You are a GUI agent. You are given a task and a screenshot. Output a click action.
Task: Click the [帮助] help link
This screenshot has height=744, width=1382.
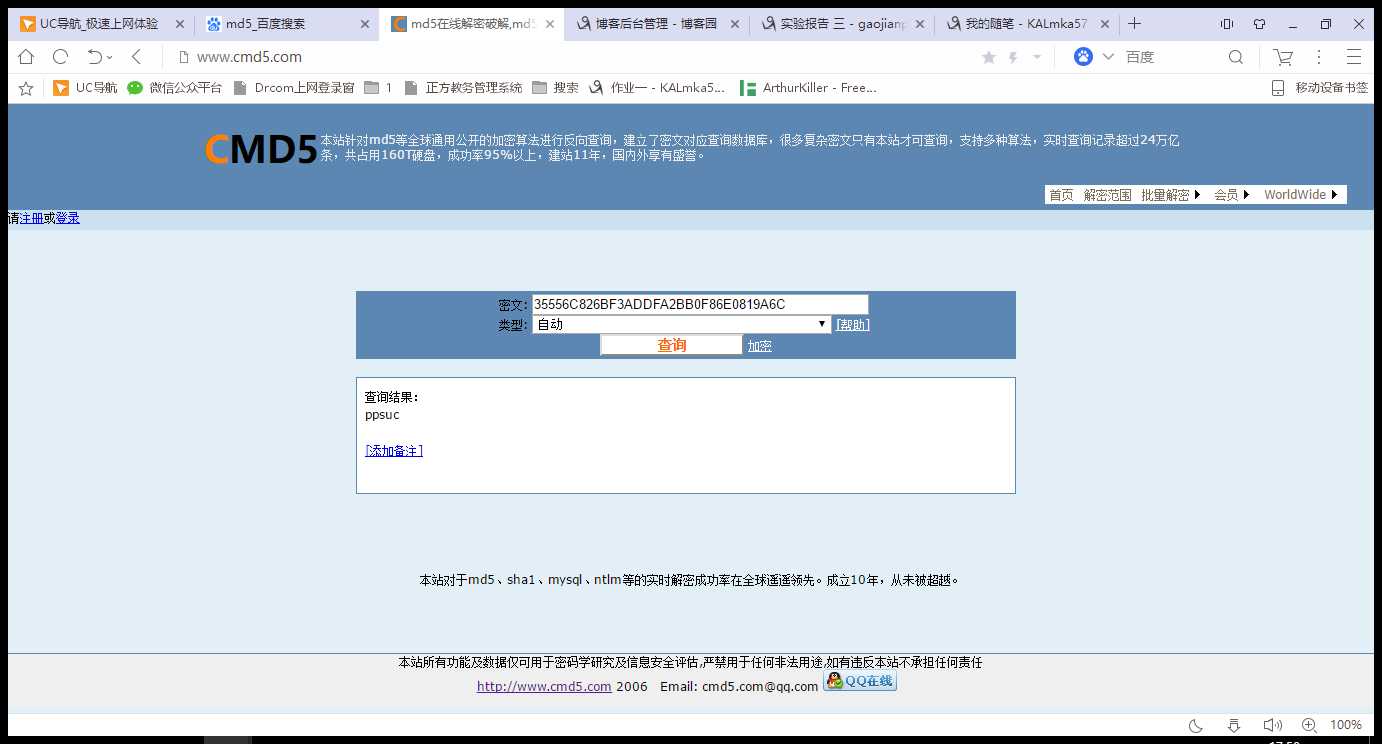tap(853, 325)
